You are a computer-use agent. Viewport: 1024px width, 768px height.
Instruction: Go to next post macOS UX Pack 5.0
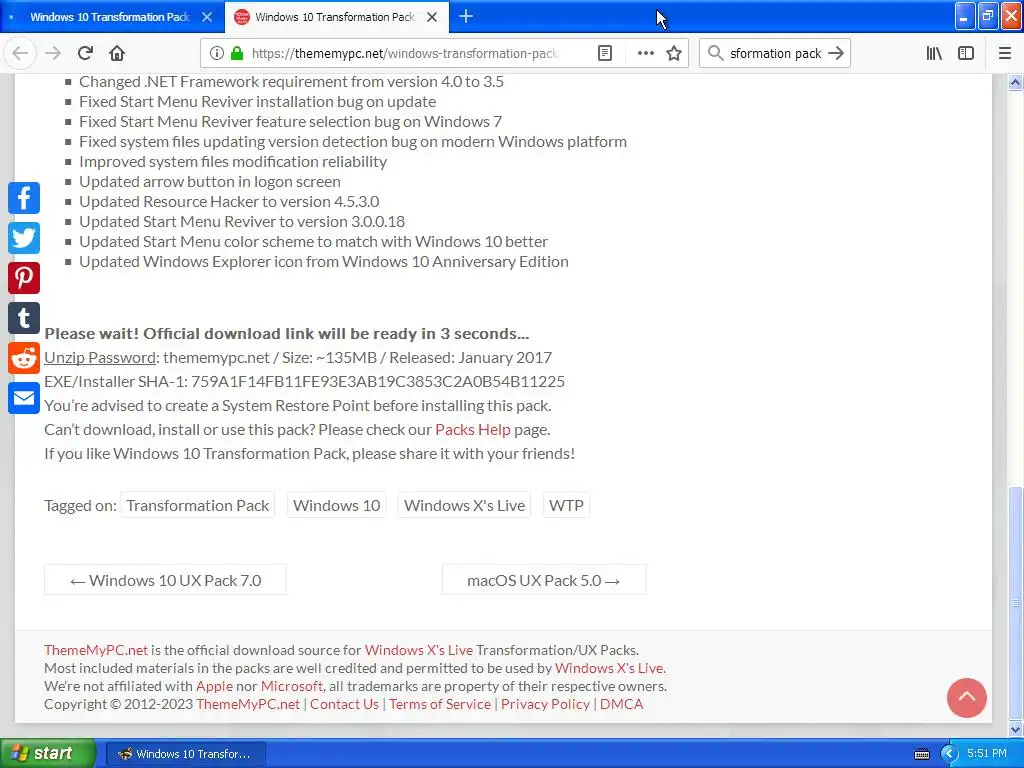pyautogui.click(x=544, y=580)
